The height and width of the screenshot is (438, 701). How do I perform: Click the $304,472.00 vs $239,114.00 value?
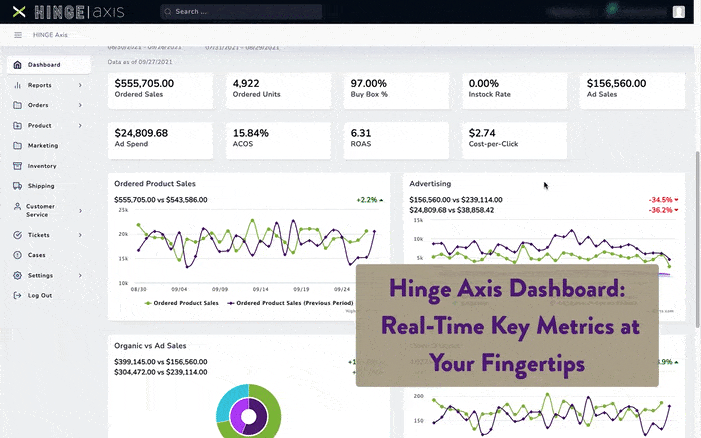tap(160, 372)
